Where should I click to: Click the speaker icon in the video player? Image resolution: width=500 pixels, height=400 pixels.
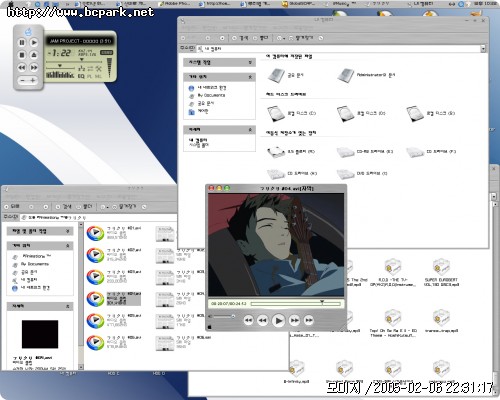[210, 316]
